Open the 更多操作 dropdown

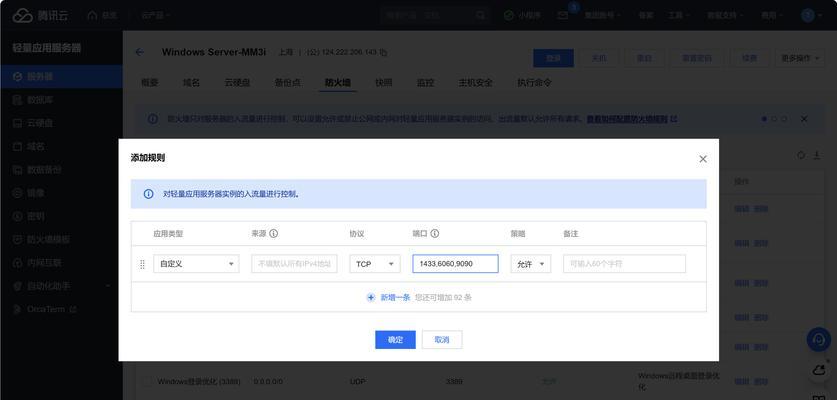coord(800,58)
